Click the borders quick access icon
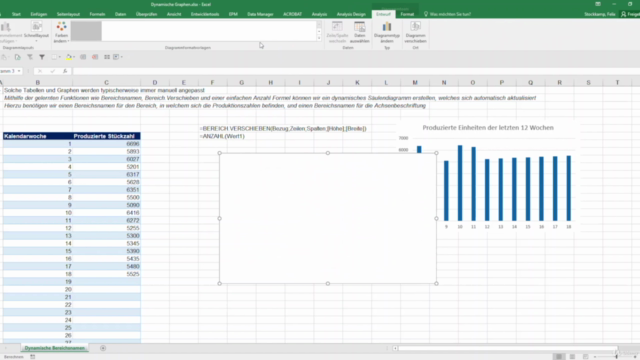This screenshot has width=640, height=360. [x=54, y=57]
